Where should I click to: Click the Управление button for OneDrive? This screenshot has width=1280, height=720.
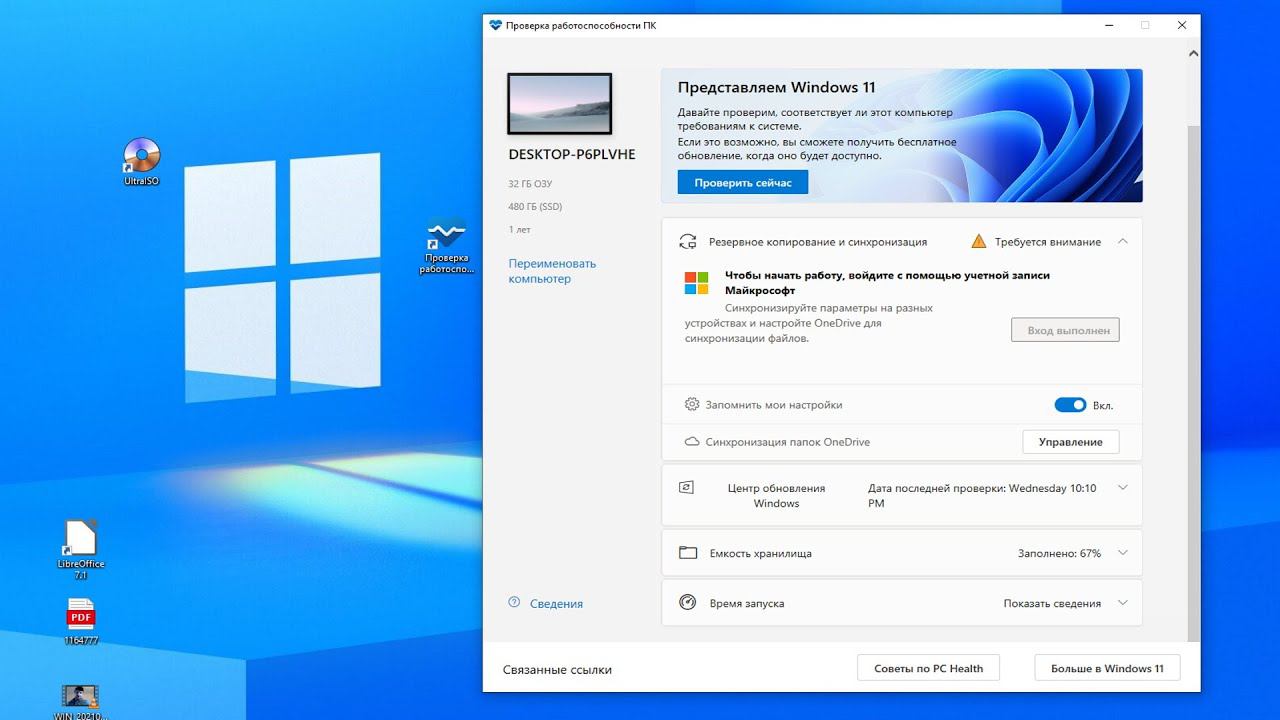1070,442
